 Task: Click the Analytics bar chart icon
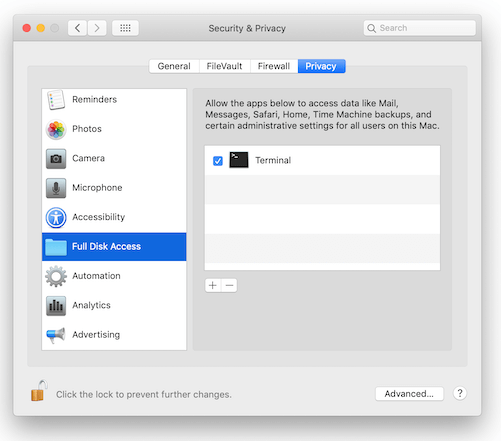pos(56,306)
